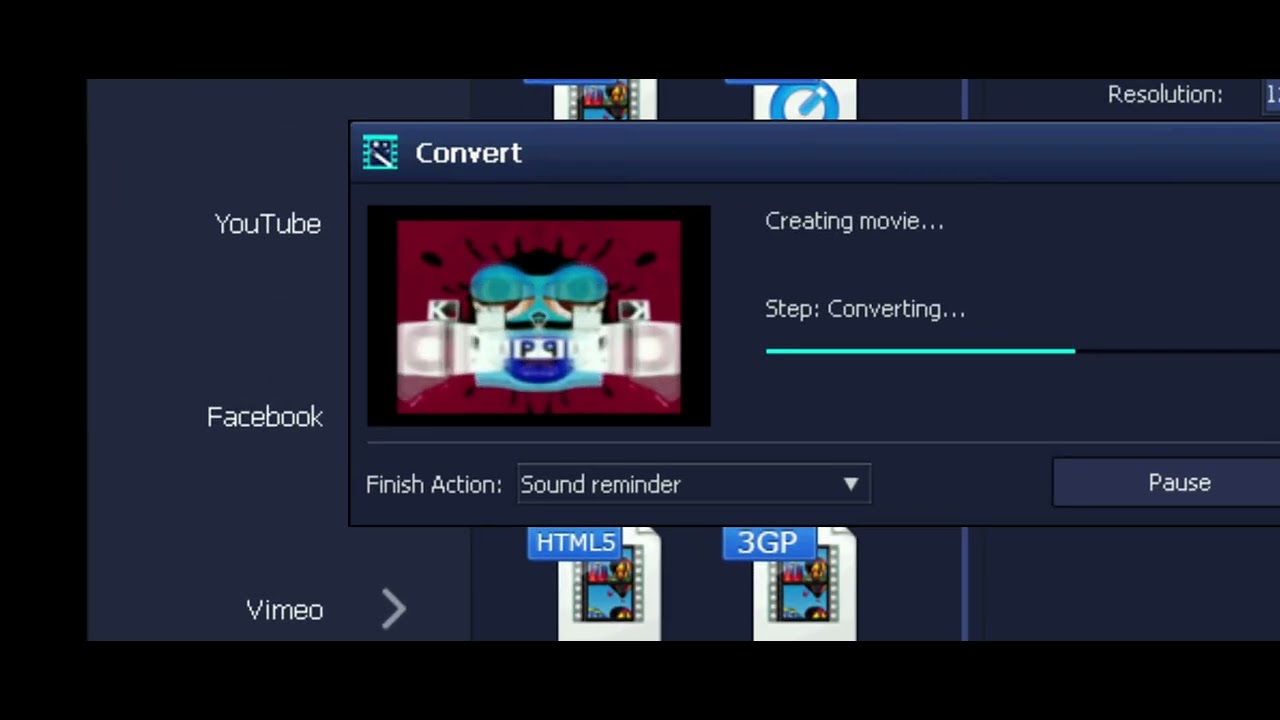
Task: Select Facebook in the sidebar
Action: [265, 417]
